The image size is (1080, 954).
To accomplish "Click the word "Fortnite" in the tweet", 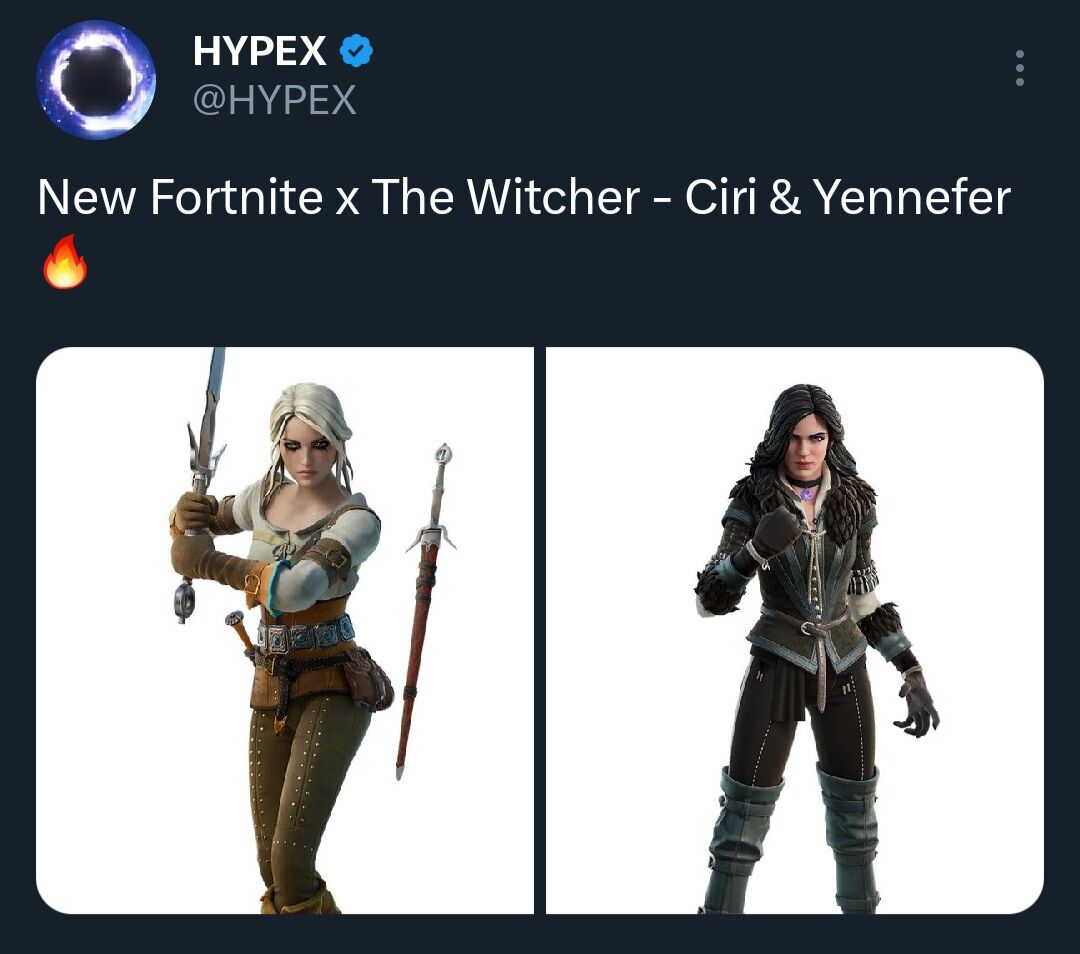I will coord(236,198).
